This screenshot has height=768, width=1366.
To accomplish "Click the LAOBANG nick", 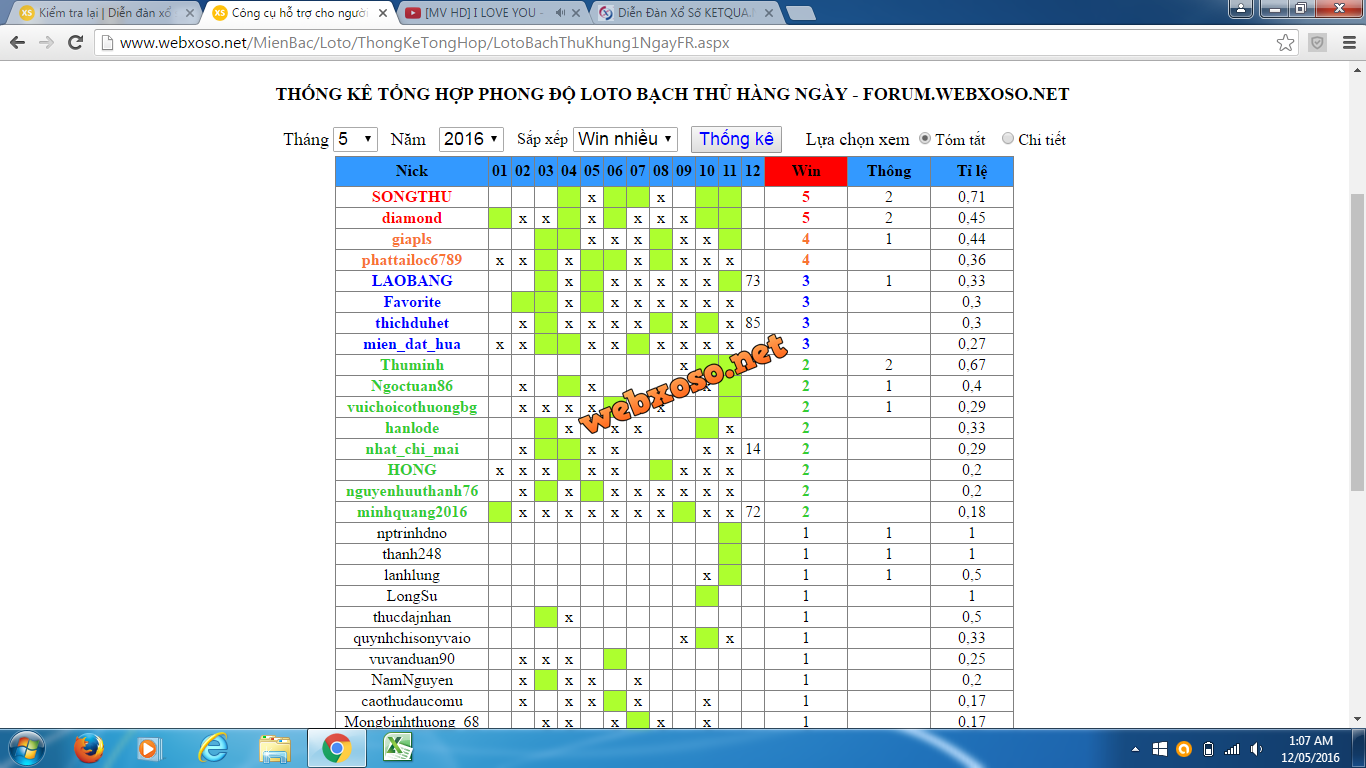I will [412, 281].
